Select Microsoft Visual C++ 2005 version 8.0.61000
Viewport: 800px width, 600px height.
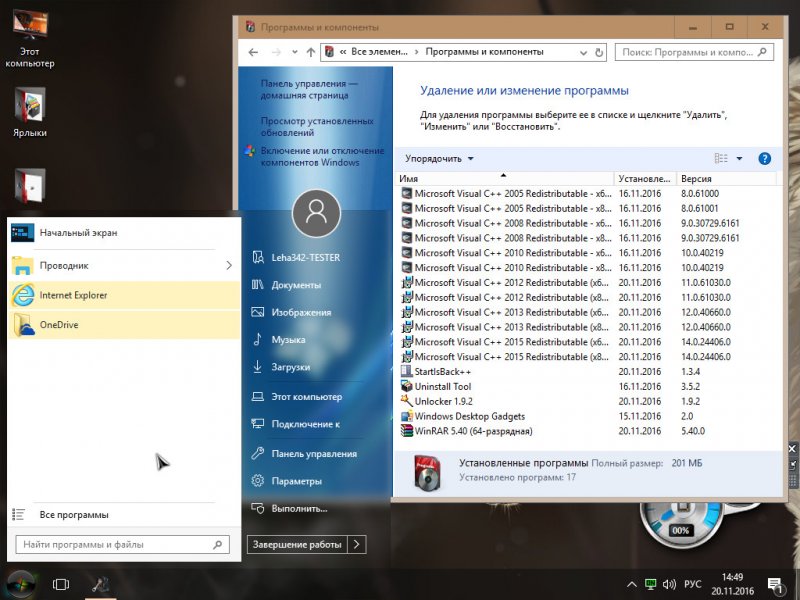(587, 194)
